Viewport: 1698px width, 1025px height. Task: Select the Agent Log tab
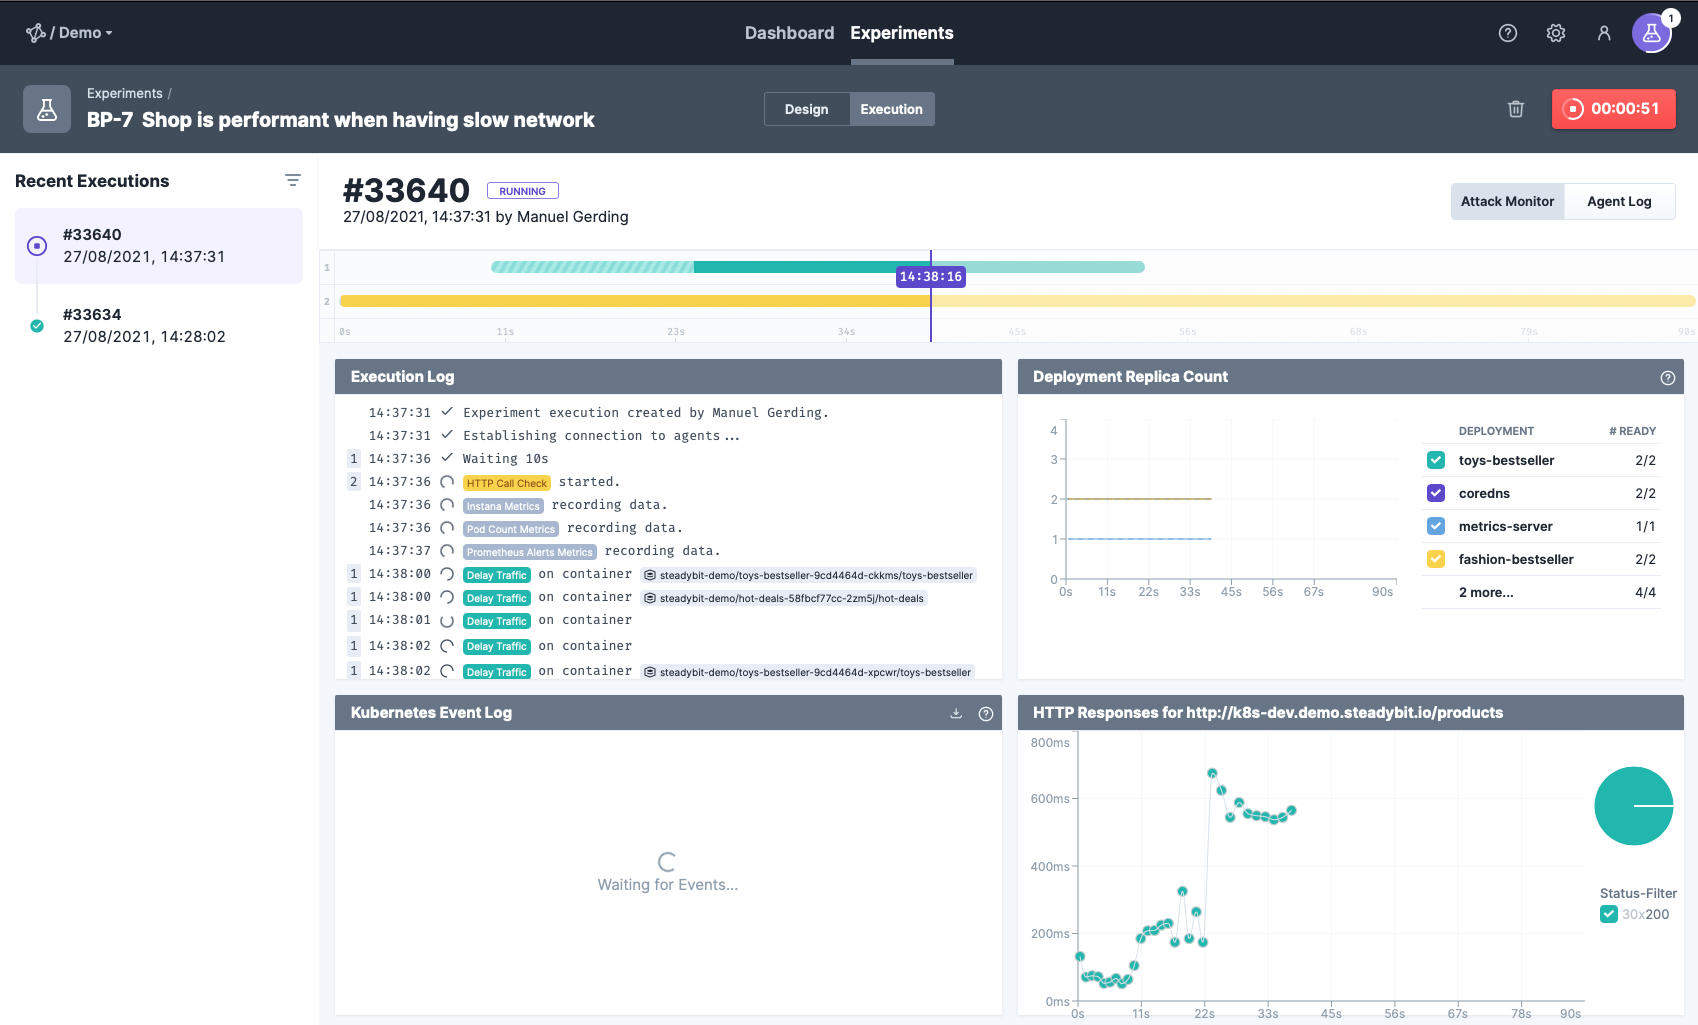tap(1619, 201)
